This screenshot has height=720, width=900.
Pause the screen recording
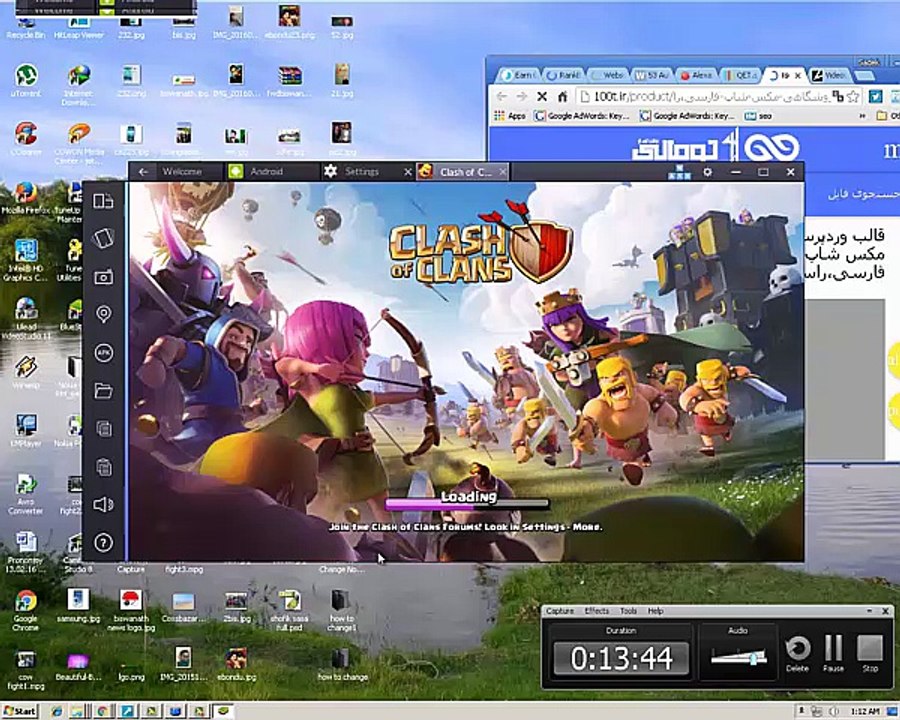(833, 653)
